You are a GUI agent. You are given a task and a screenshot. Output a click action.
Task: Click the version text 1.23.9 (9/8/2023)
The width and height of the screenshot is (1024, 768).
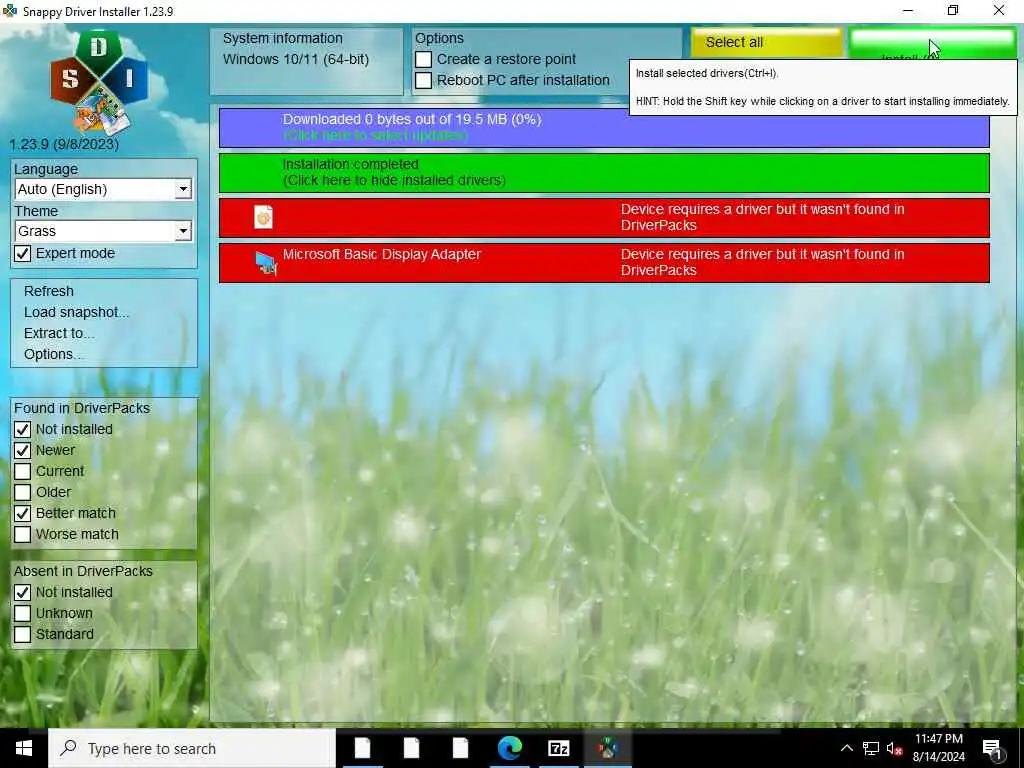pyautogui.click(x=64, y=144)
